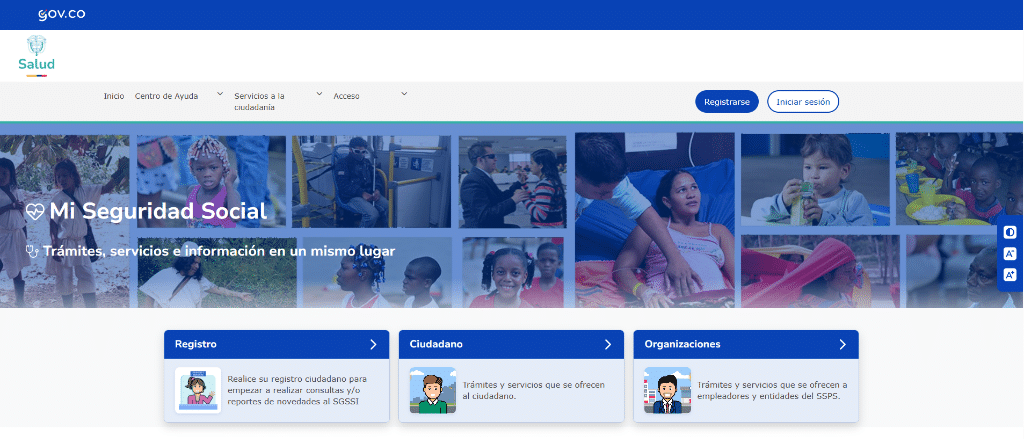Viewport: 1024px width, 439px height.
Task: Decrease font size with A- button
Action: tap(1010, 253)
